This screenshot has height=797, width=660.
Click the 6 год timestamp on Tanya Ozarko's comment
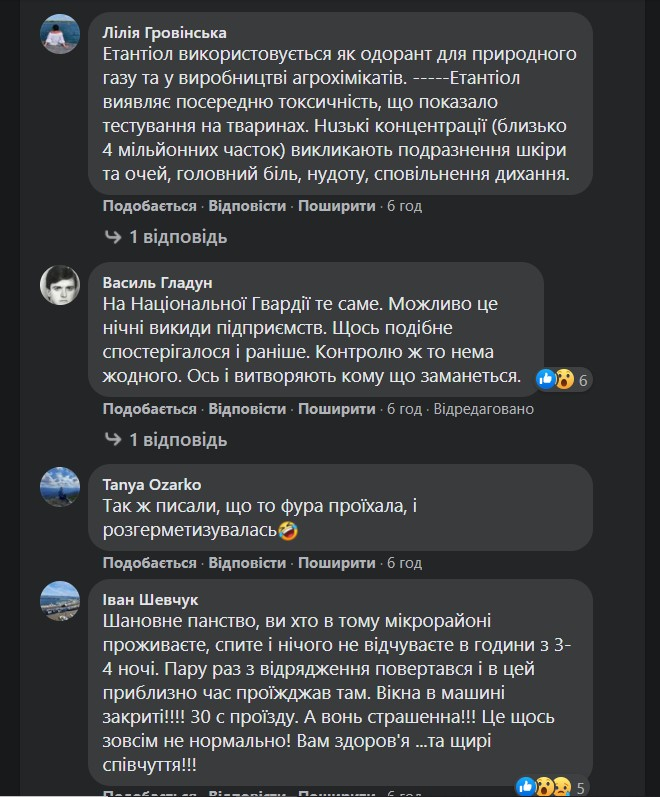(x=404, y=563)
